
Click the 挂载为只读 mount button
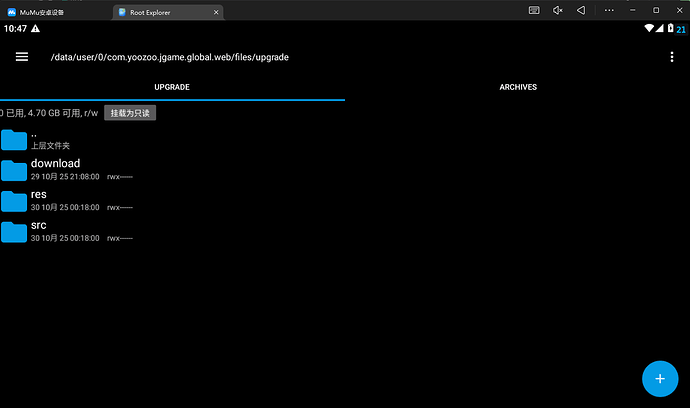click(x=130, y=113)
